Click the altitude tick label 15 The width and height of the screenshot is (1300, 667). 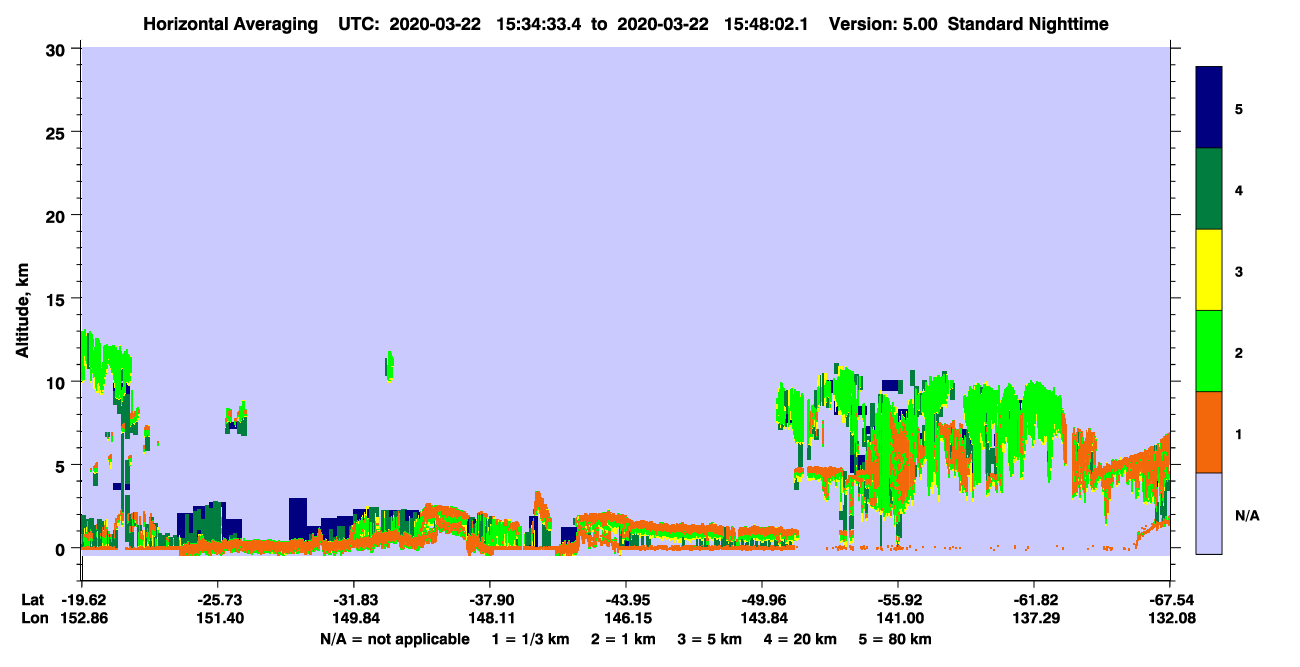pos(58,299)
